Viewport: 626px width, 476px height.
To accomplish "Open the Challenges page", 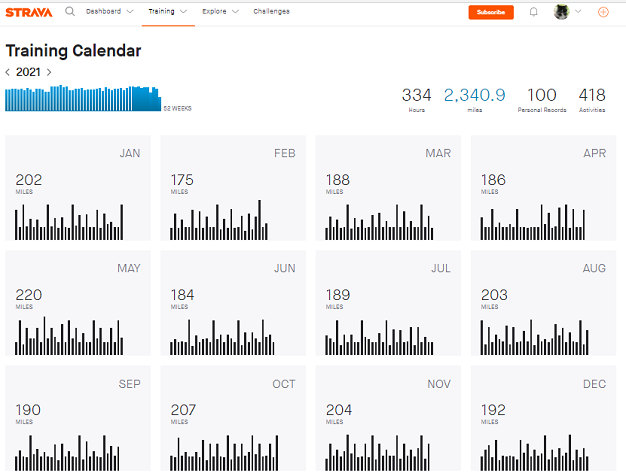I will 271,12.
